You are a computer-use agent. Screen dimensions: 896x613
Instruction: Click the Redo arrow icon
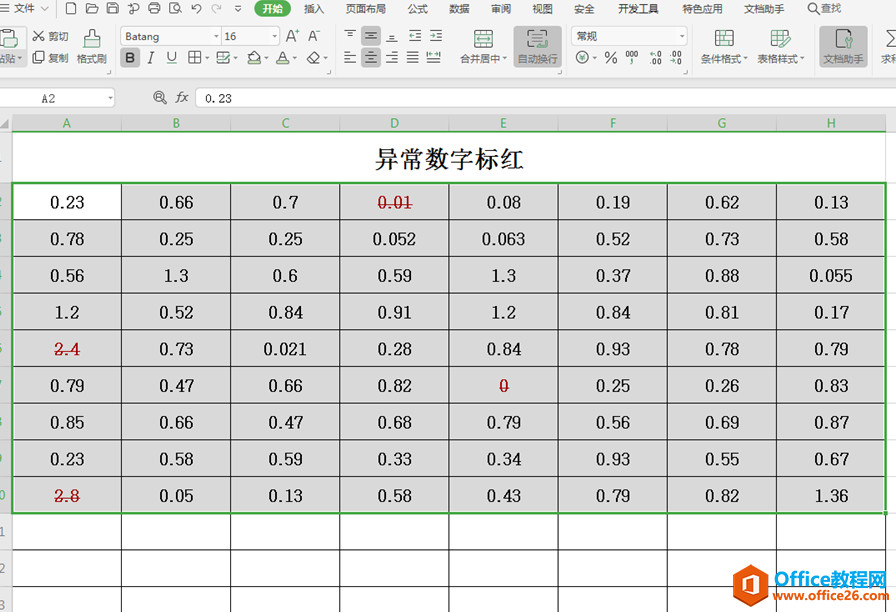pyautogui.click(x=217, y=8)
